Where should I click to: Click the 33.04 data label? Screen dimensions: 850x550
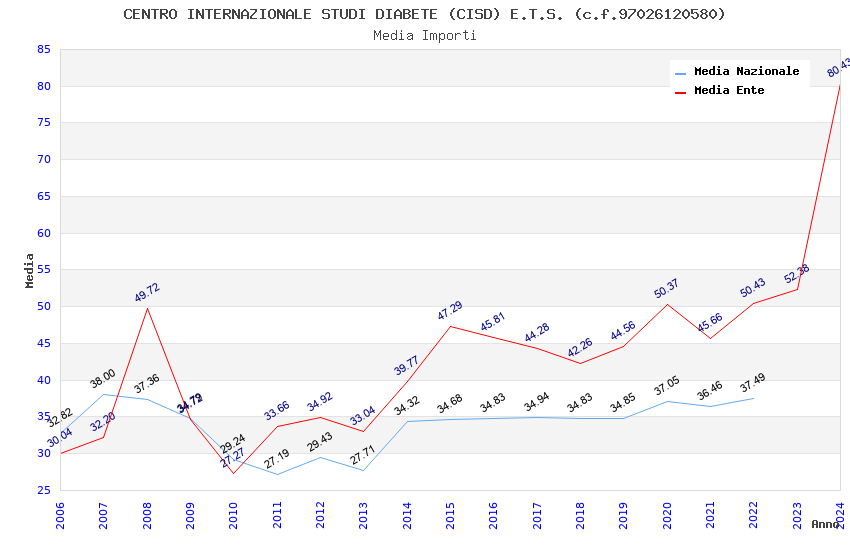[x=363, y=416]
